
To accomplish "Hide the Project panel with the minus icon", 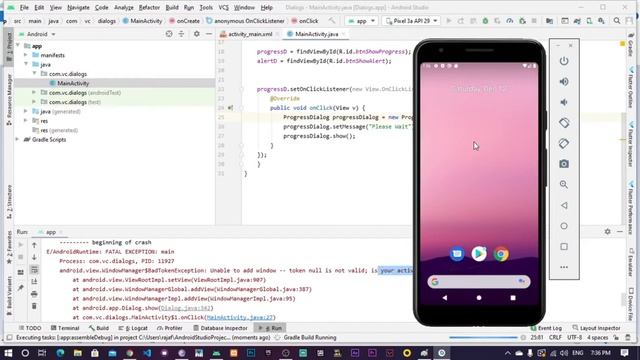I will (209, 34).
